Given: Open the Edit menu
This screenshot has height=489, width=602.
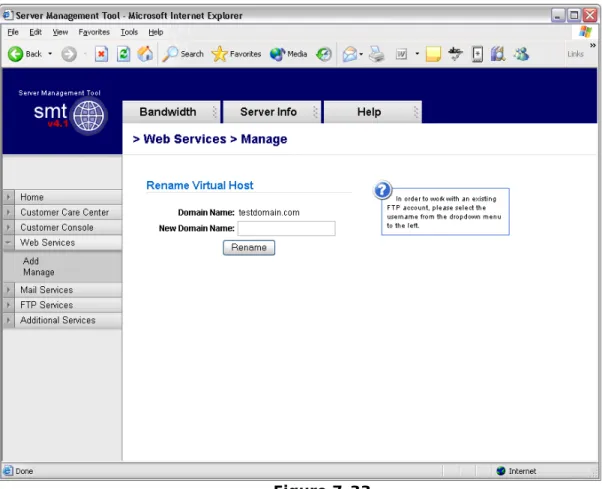Looking at the screenshot, I should click(x=35, y=32).
